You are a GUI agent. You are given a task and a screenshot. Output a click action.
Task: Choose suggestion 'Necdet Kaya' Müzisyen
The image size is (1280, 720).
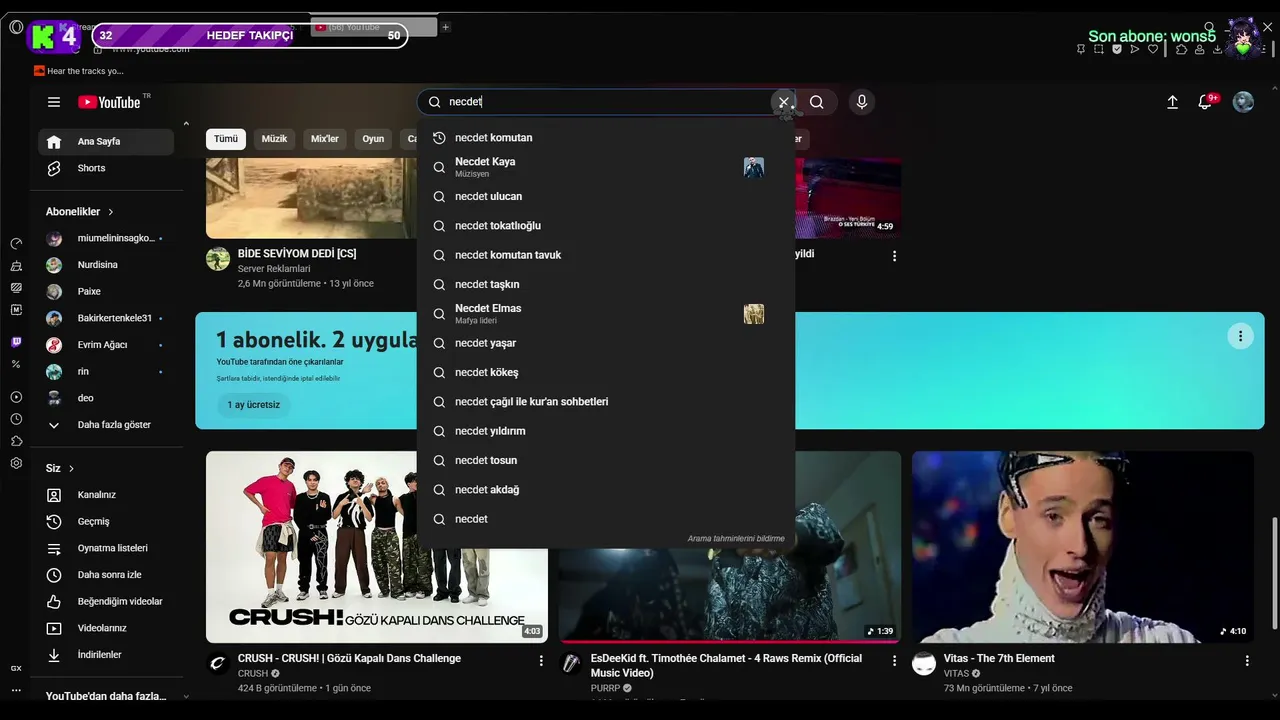click(x=606, y=167)
